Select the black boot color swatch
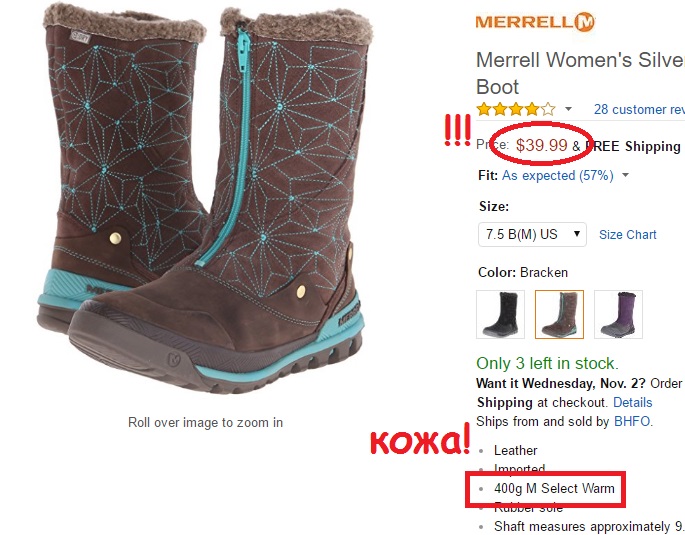This screenshot has width=685, height=535. [x=500, y=314]
